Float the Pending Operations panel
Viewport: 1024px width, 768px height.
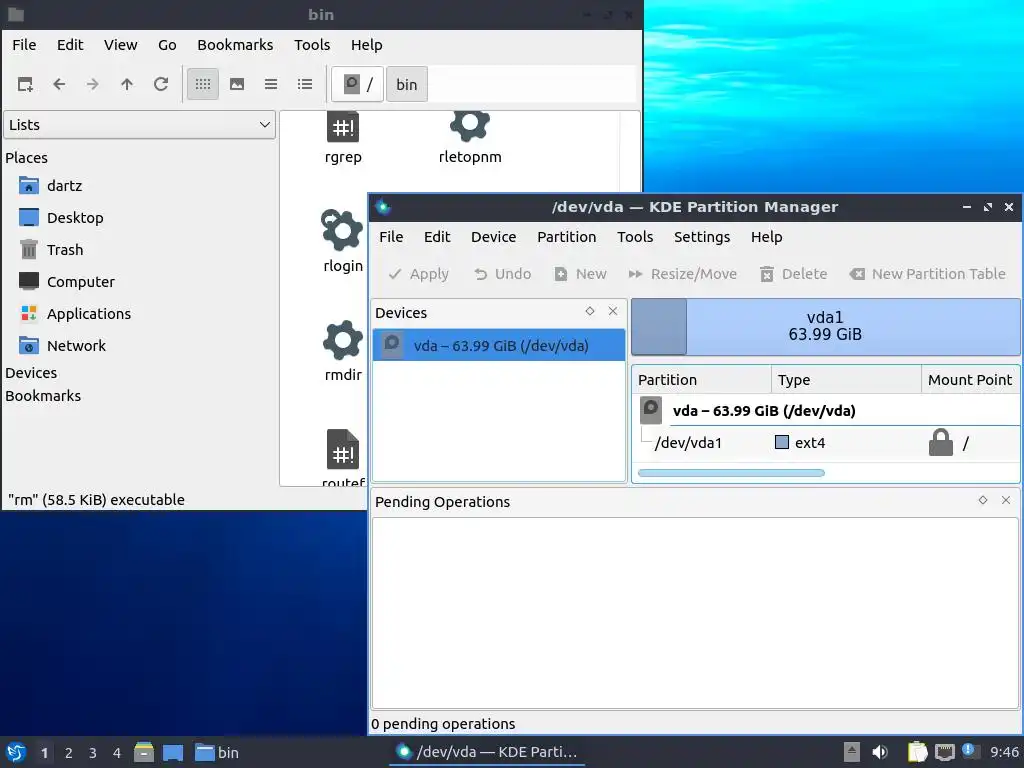click(x=983, y=500)
